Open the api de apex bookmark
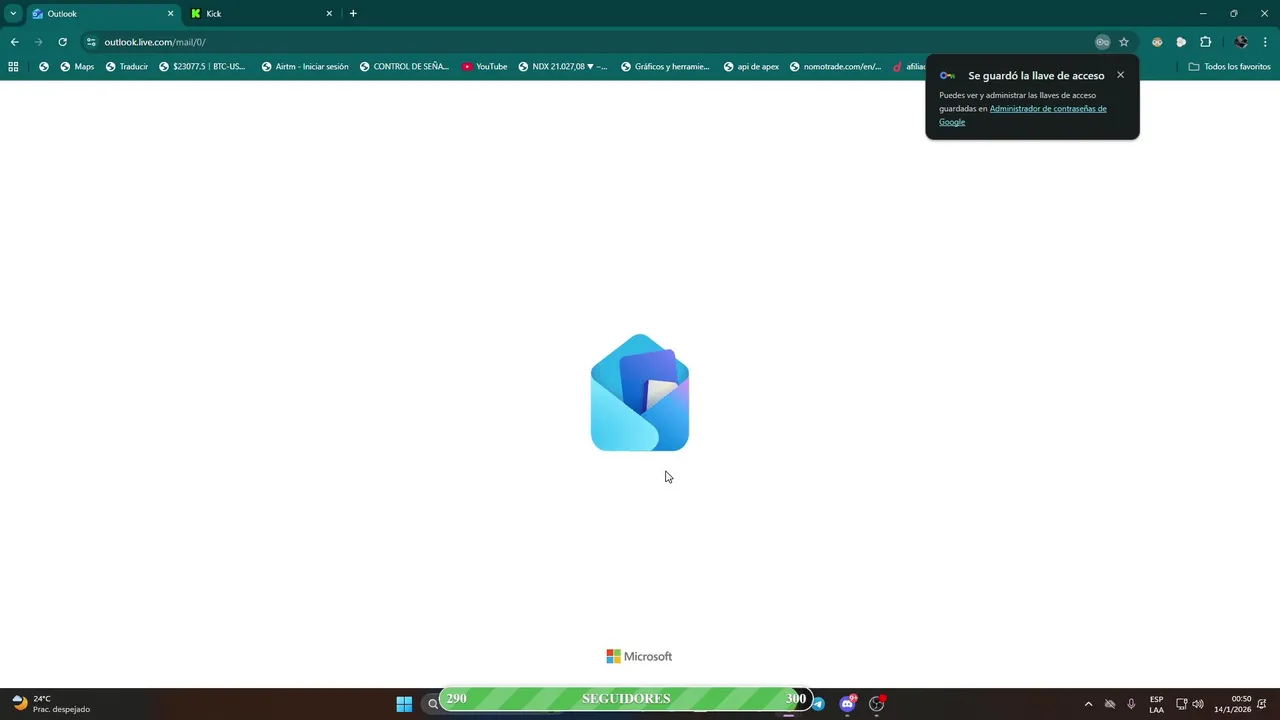This screenshot has height=720, width=1280. coord(751,67)
